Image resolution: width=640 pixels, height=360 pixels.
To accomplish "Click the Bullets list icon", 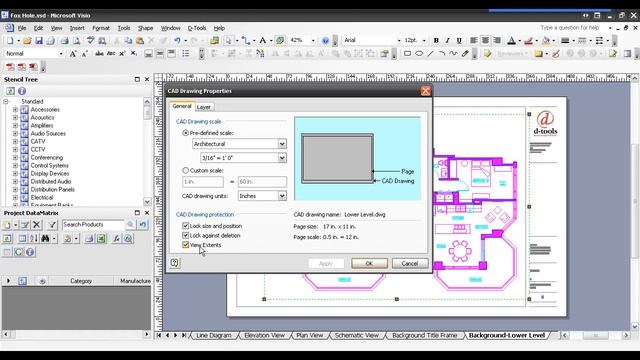I will point(186,53).
